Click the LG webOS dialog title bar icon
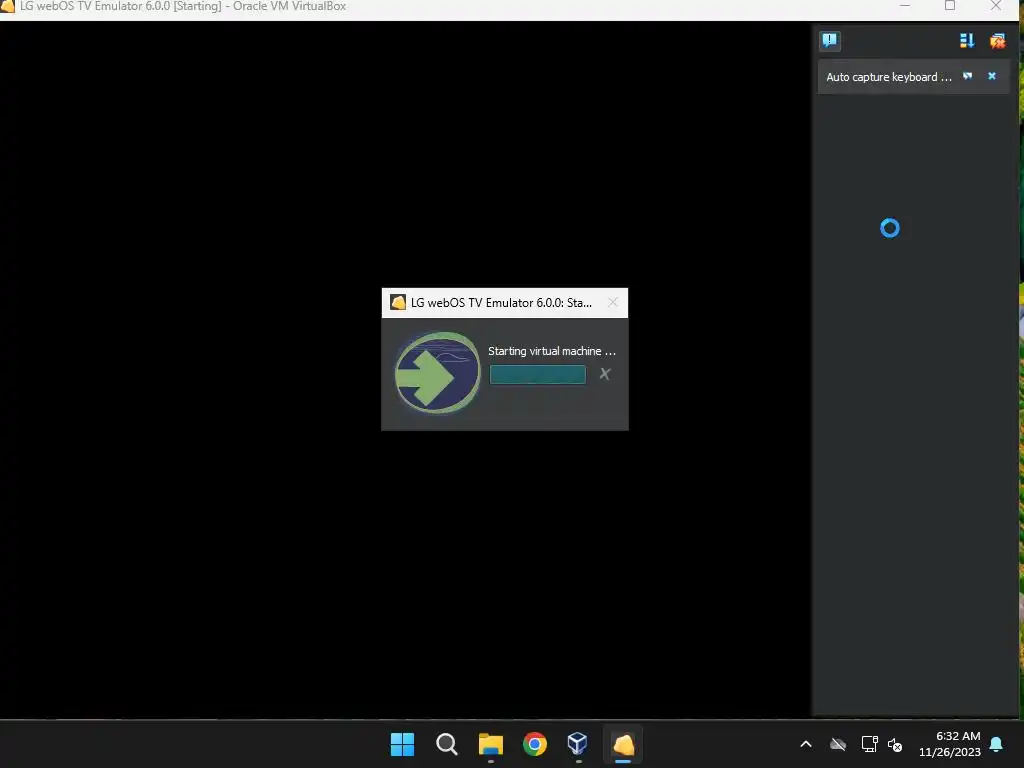The image size is (1024, 768). pos(398,302)
